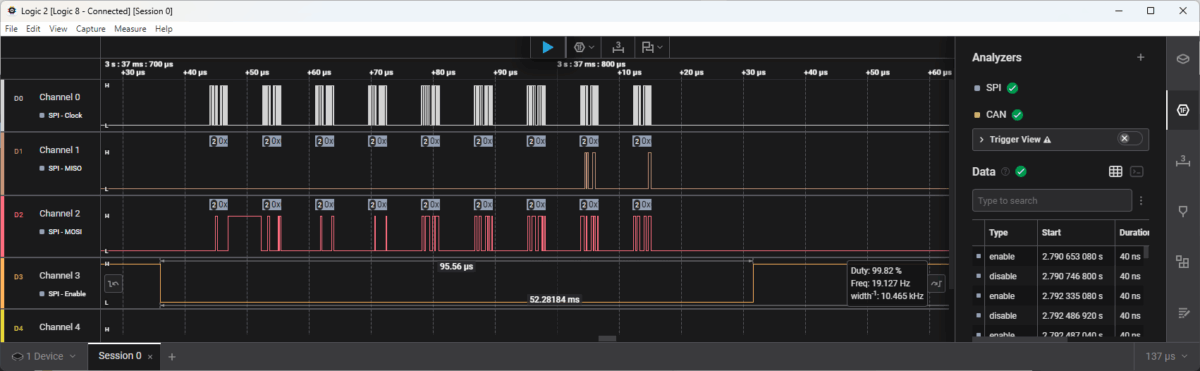Add a new session tab
Viewport: 1200px width, 371px height.
[172, 356]
